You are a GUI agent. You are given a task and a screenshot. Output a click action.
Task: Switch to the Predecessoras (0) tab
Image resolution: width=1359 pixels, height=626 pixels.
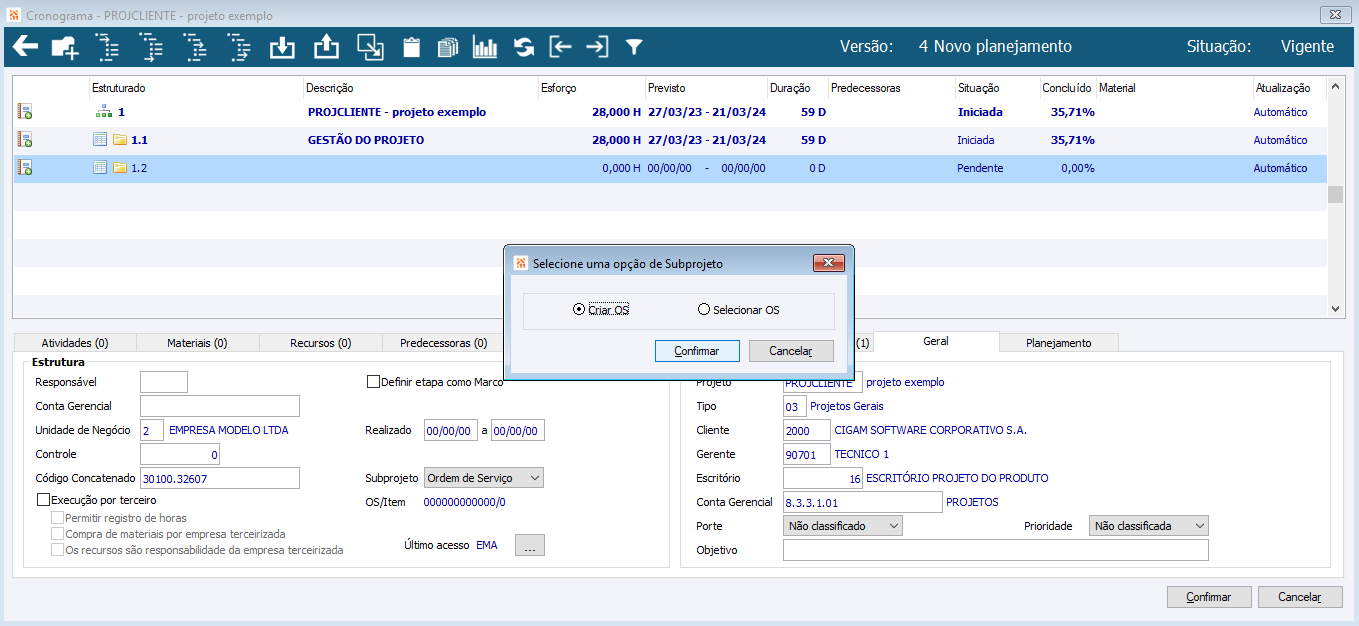coord(443,343)
